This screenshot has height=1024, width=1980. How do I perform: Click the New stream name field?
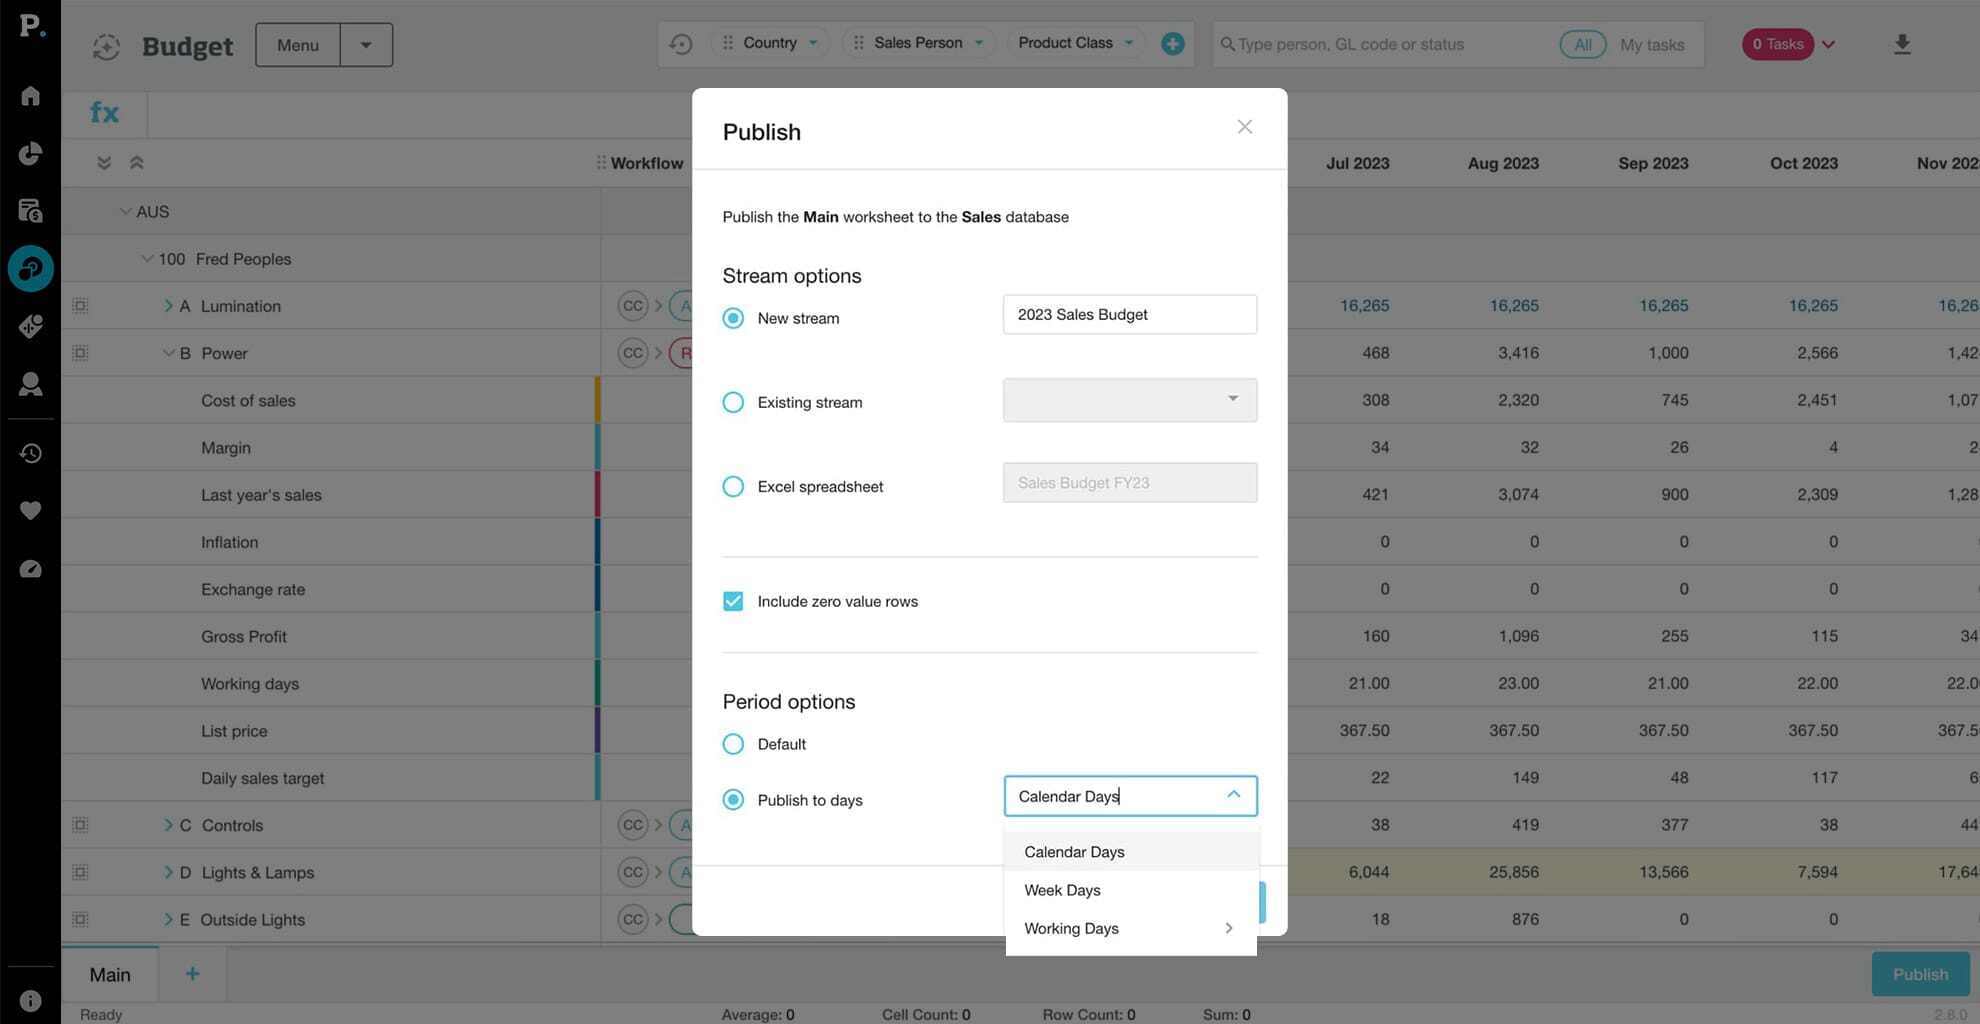pyautogui.click(x=1129, y=314)
